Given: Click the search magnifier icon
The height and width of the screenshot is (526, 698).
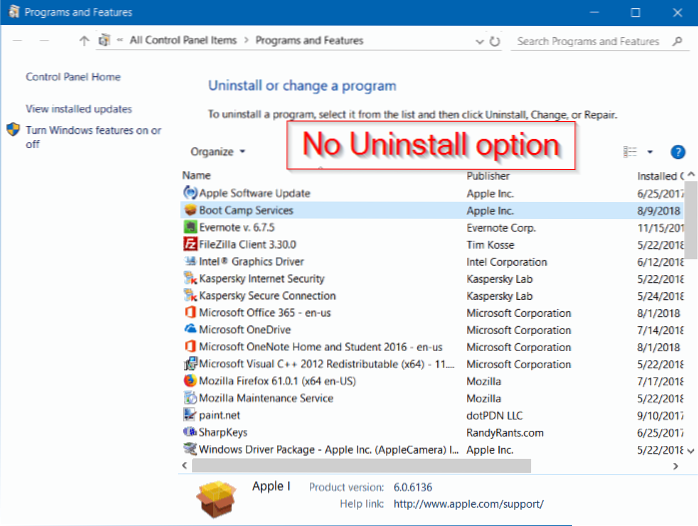Looking at the screenshot, I should point(676,41).
